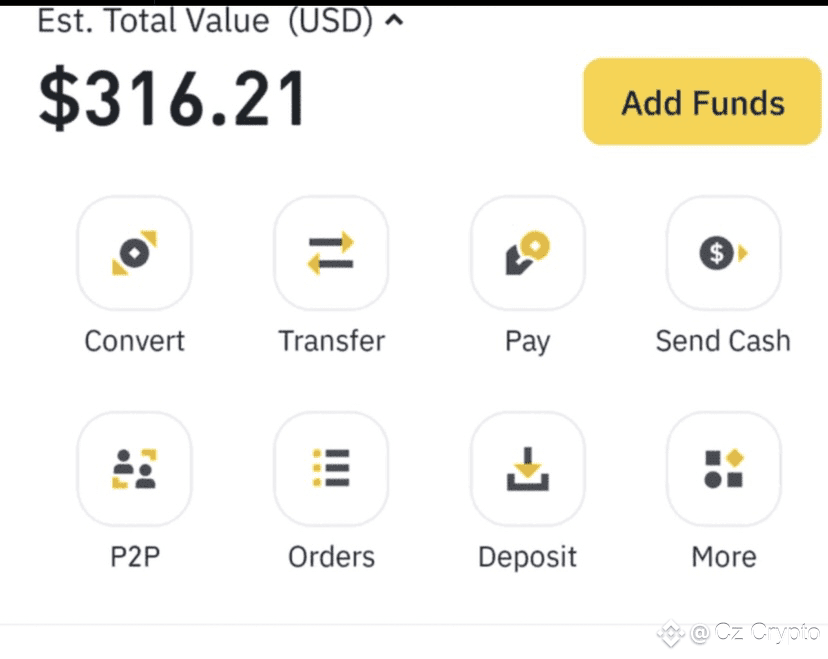This screenshot has height=659, width=828.
Task: Select the Transfer text label
Action: (x=332, y=341)
